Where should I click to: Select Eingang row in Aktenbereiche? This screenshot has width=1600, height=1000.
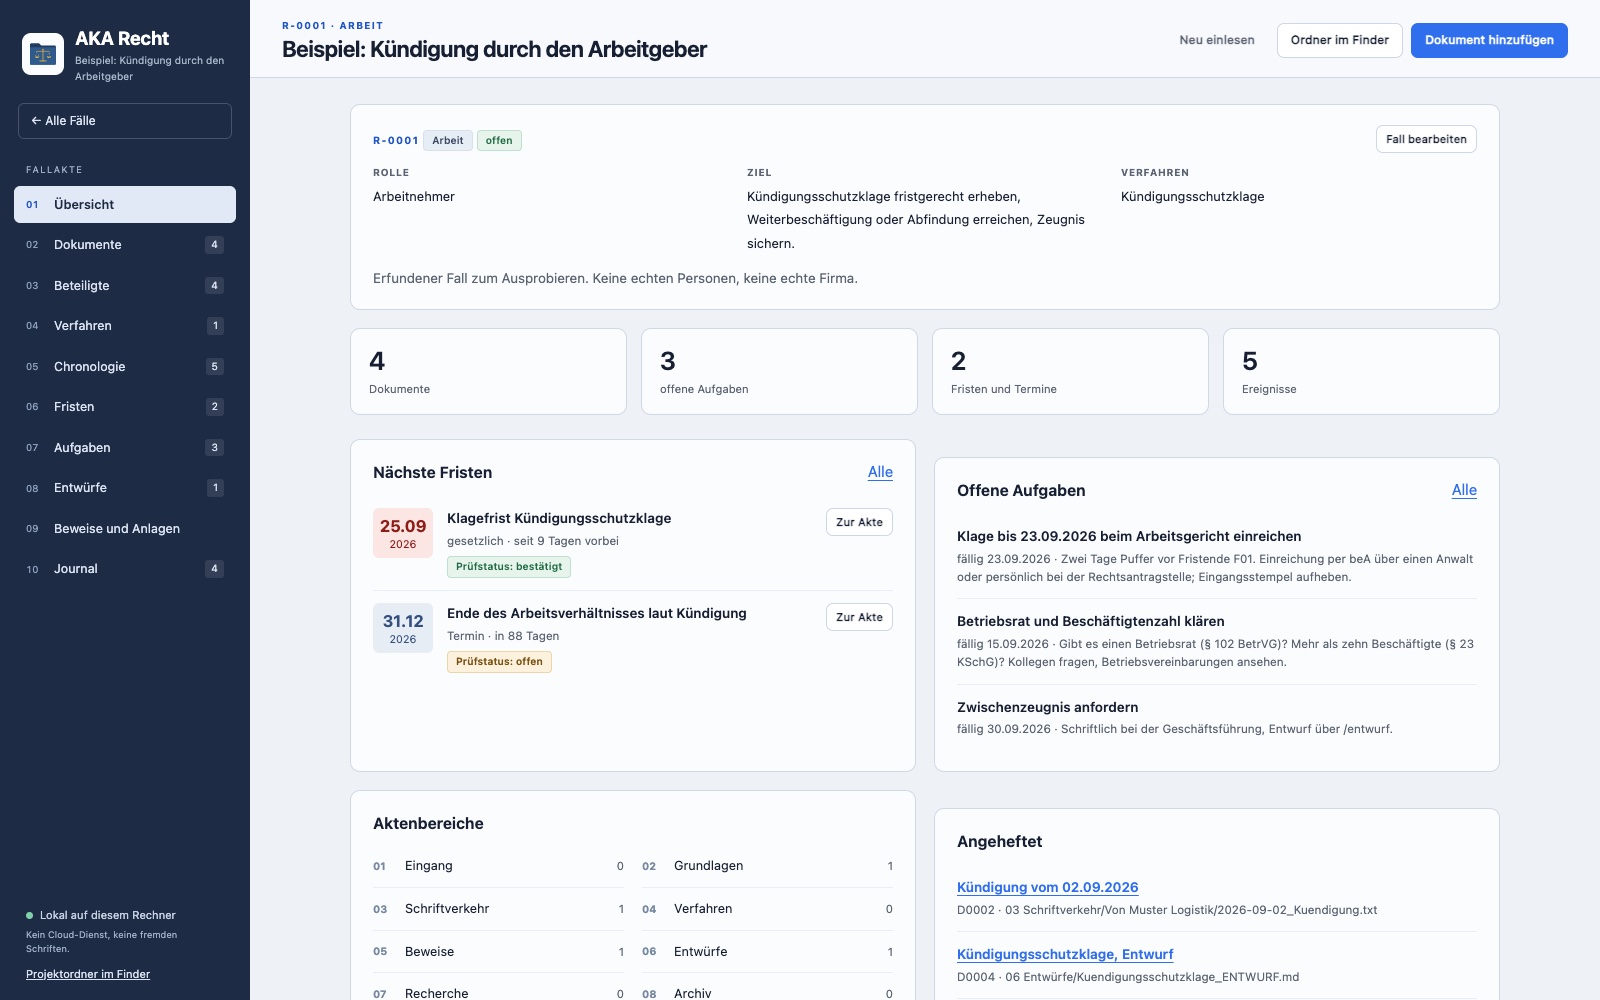pyautogui.click(x=498, y=866)
